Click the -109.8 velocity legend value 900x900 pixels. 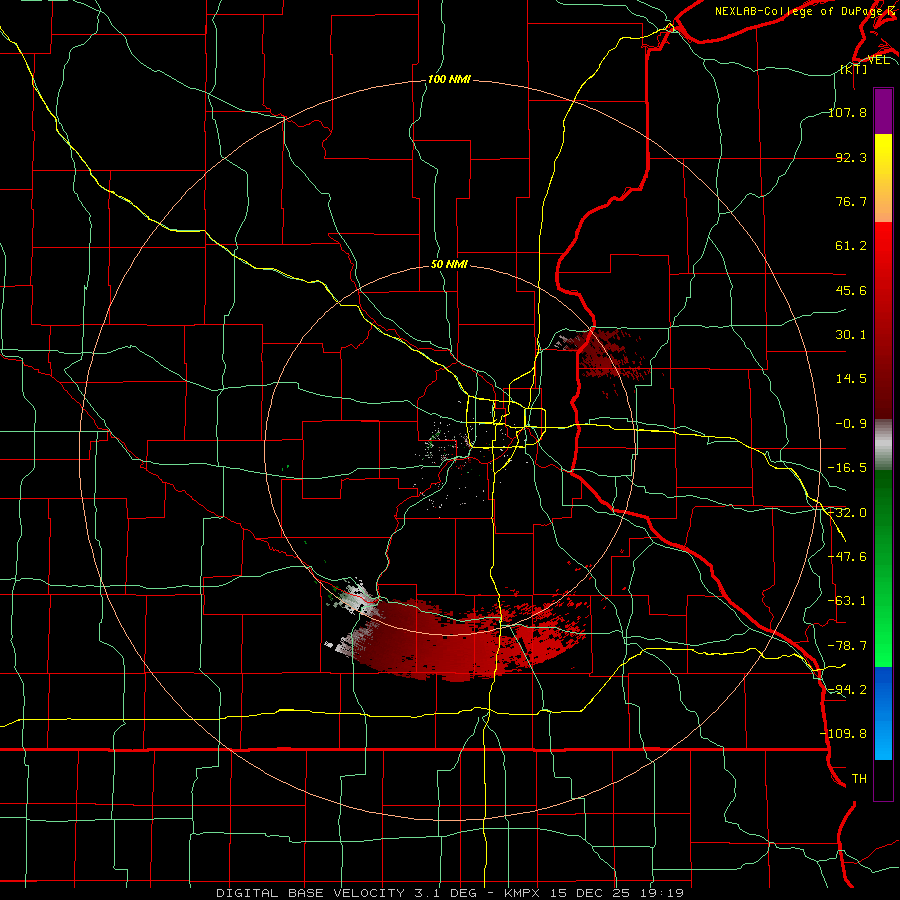click(x=844, y=734)
